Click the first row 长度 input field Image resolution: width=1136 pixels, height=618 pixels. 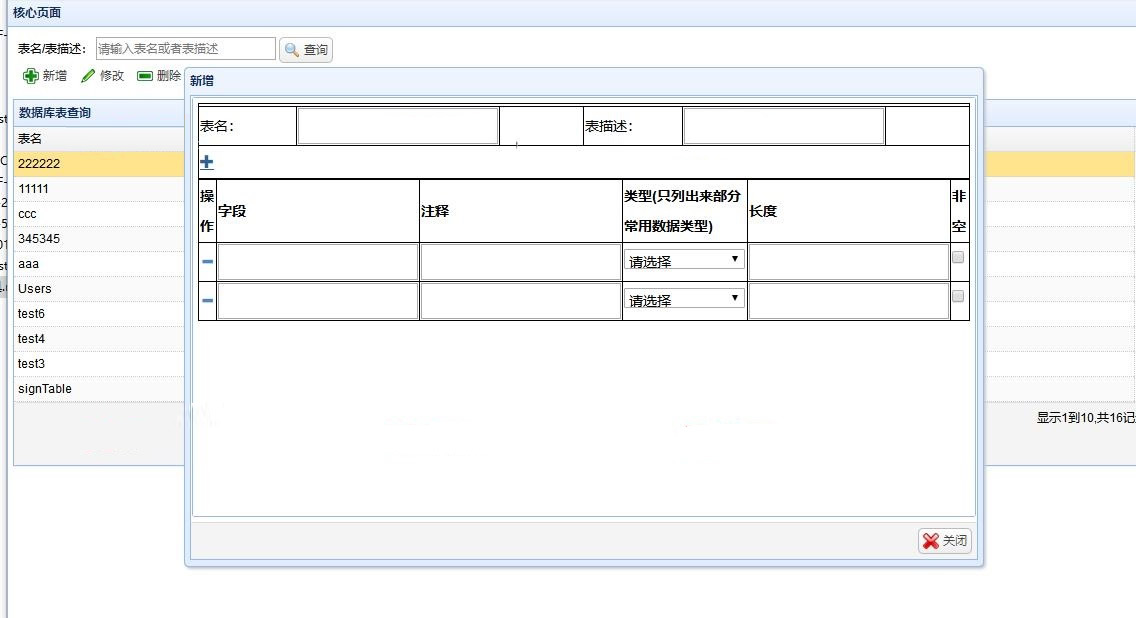tap(848, 262)
